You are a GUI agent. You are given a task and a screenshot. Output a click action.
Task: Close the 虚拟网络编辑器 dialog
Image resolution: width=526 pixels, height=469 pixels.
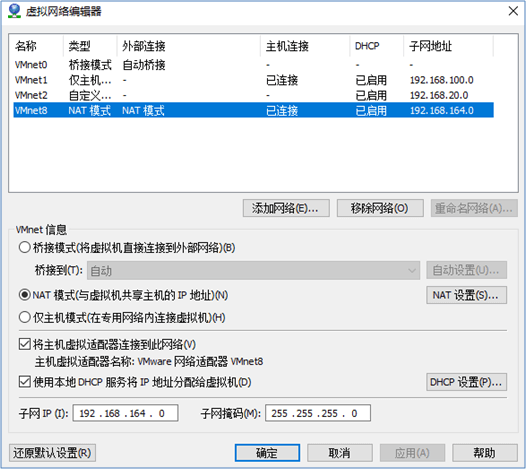tap(513, 11)
